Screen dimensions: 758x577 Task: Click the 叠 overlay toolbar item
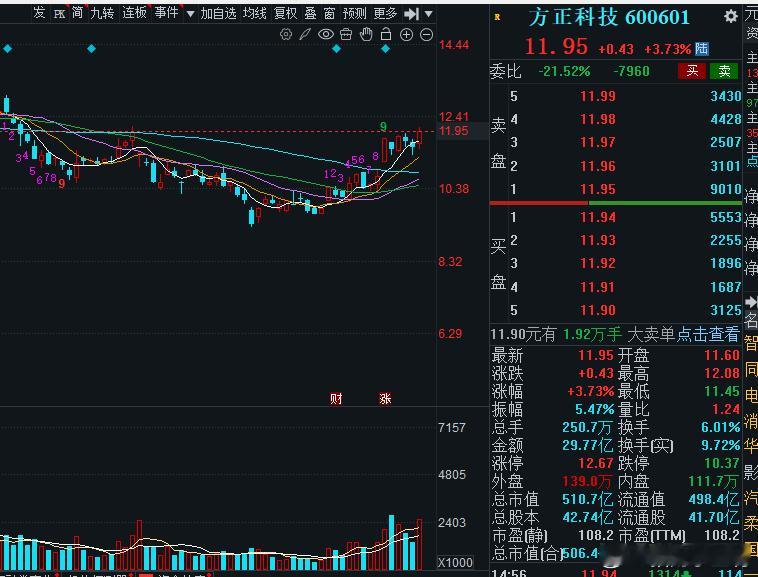tap(310, 14)
